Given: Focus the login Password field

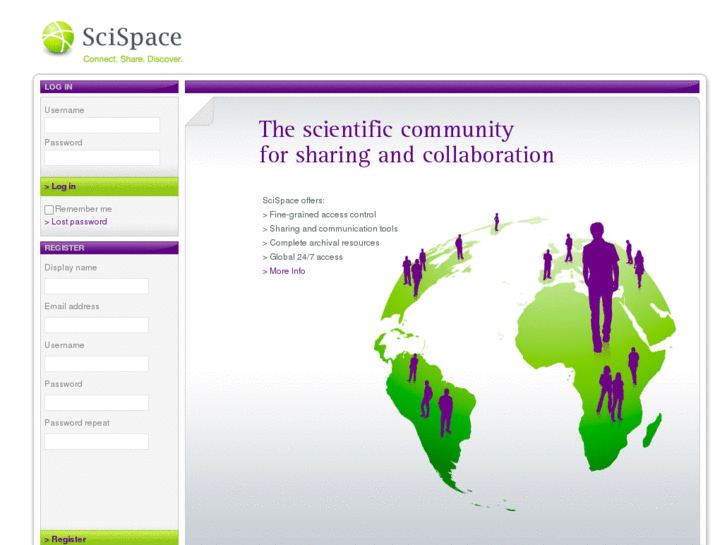Looking at the screenshot, I should 102,158.
